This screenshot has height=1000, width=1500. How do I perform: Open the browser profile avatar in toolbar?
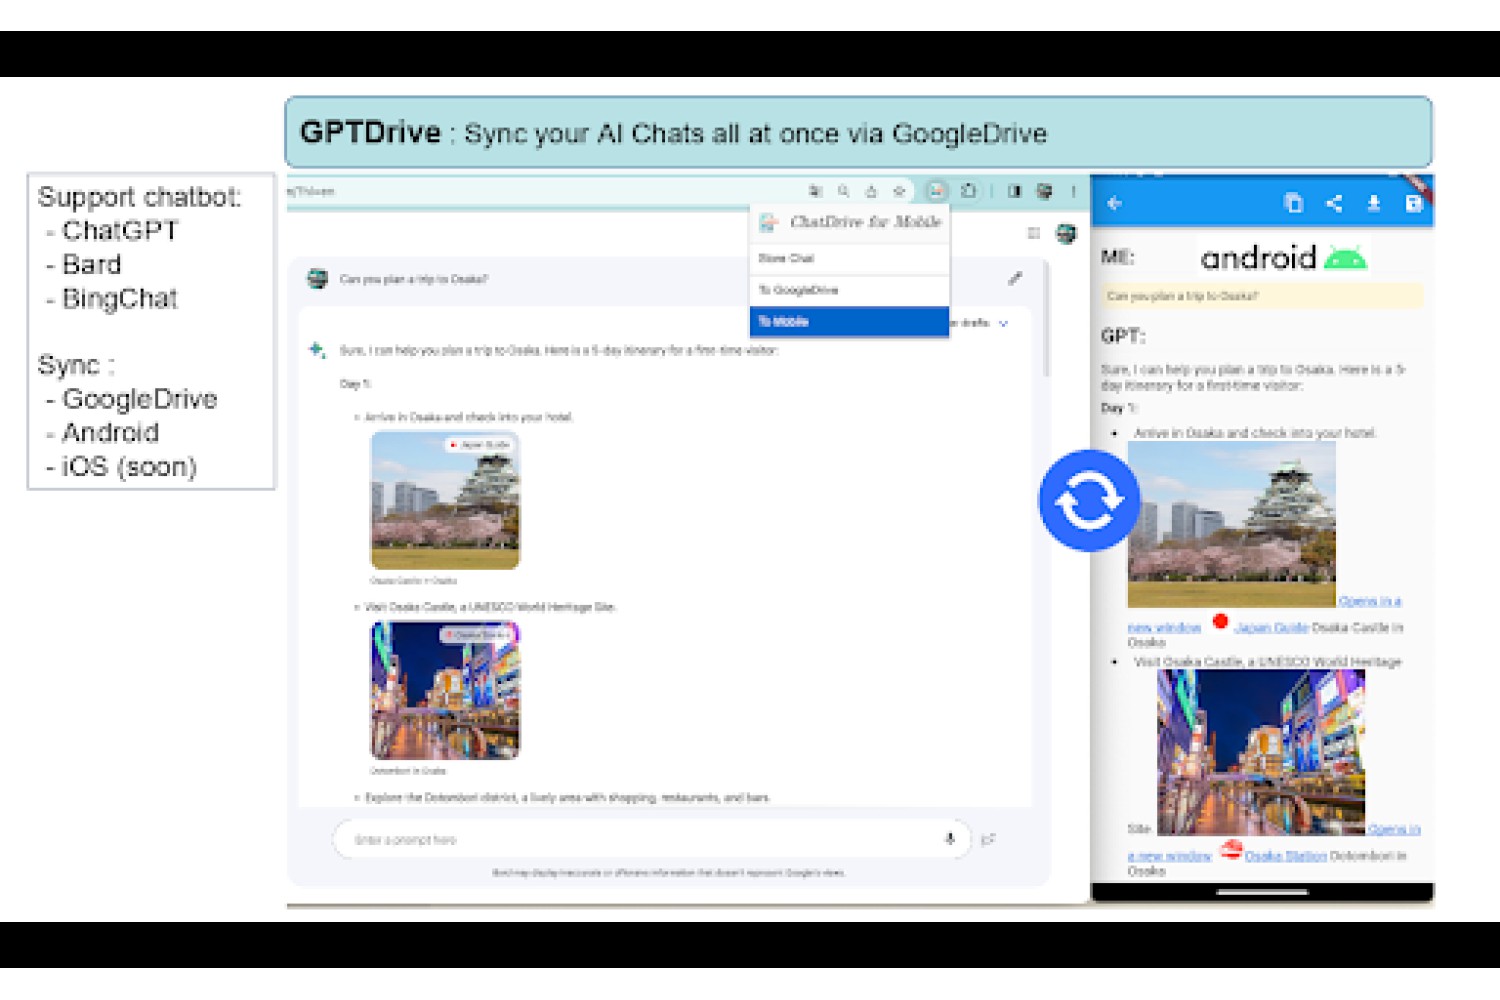click(1045, 191)
